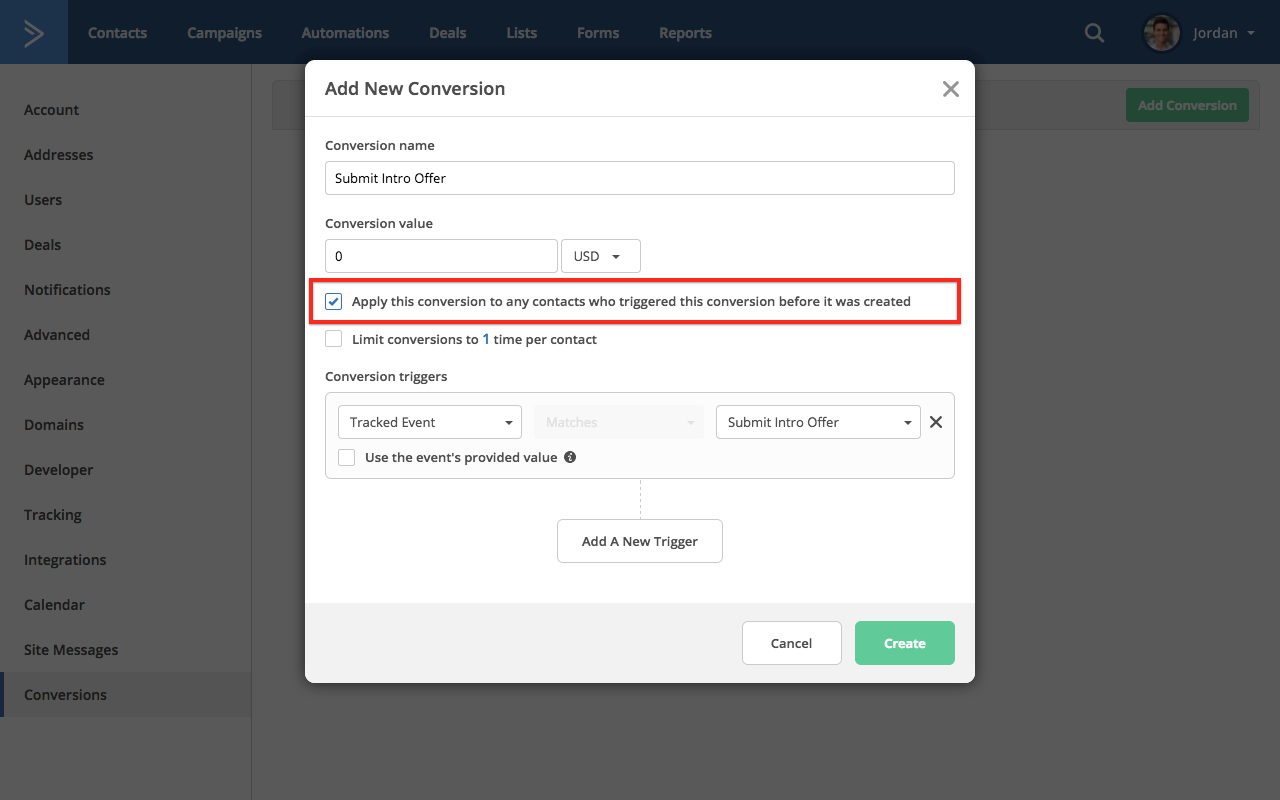This screenshot has width=1280, height=800.
Task: Click Jordan's profile avatar
Action: click(x=1162, y=33)
